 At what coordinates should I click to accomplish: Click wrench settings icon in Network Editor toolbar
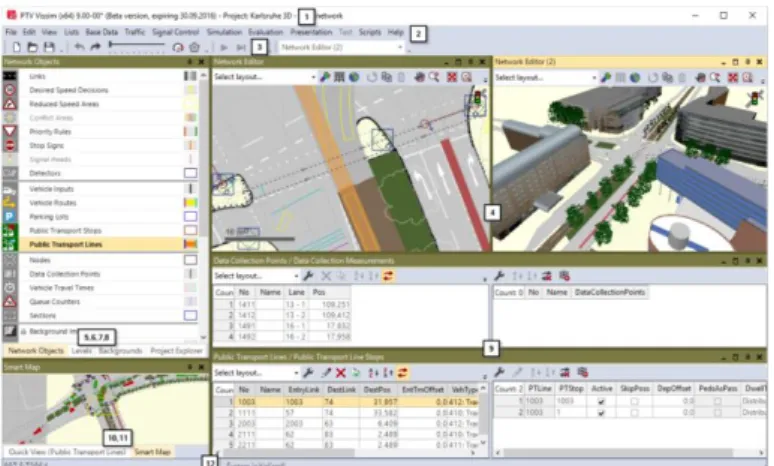tap(325, 78)
